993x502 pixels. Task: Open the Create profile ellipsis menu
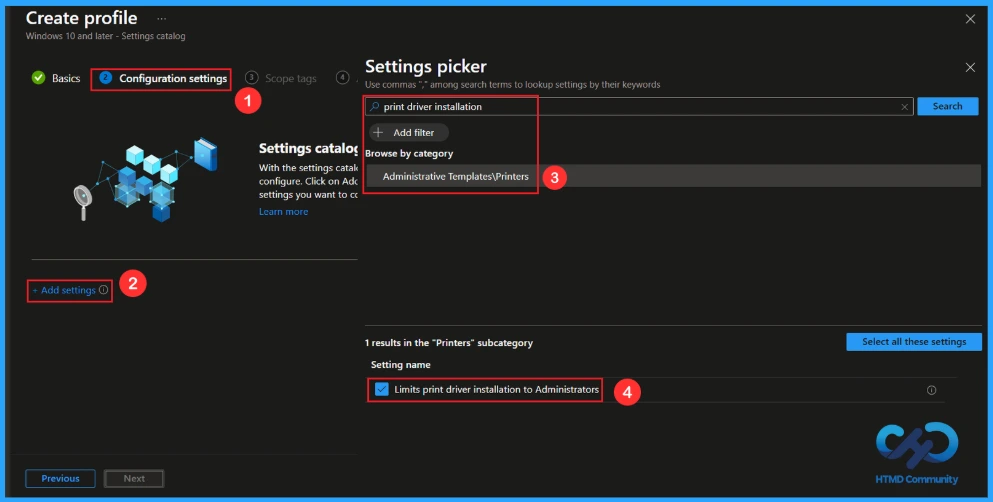pyautogui.click(x=161, y=18)
